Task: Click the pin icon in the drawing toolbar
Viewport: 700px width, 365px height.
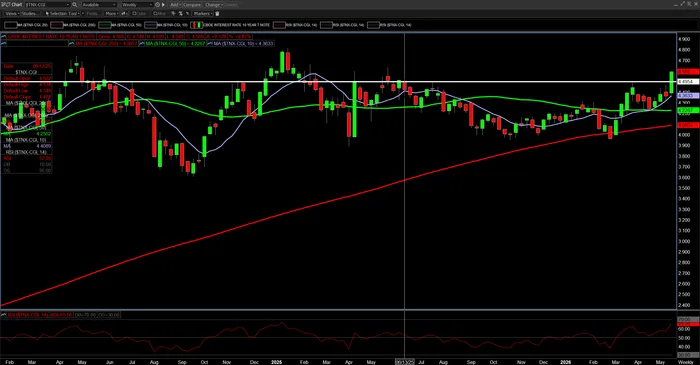Action: (174, 14)
